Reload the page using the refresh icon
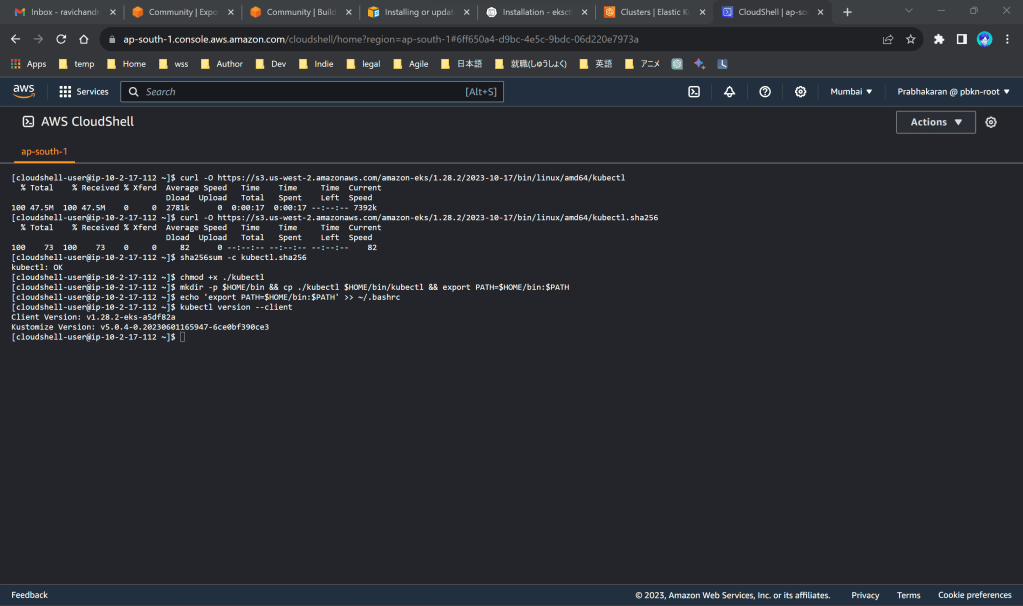 pyautogui.click(x=61, y=39)
